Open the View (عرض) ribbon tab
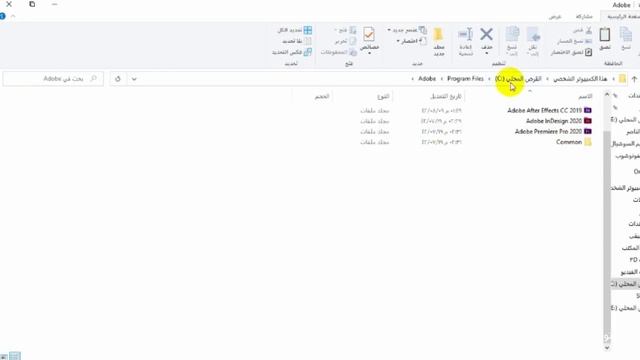Image resolution: width=640 pixels, height=360 pixels. point(555,17)
